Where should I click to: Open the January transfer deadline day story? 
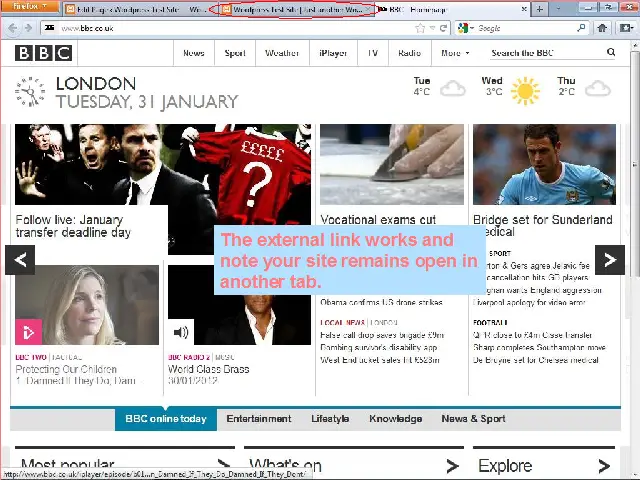[x=73, y=226]
